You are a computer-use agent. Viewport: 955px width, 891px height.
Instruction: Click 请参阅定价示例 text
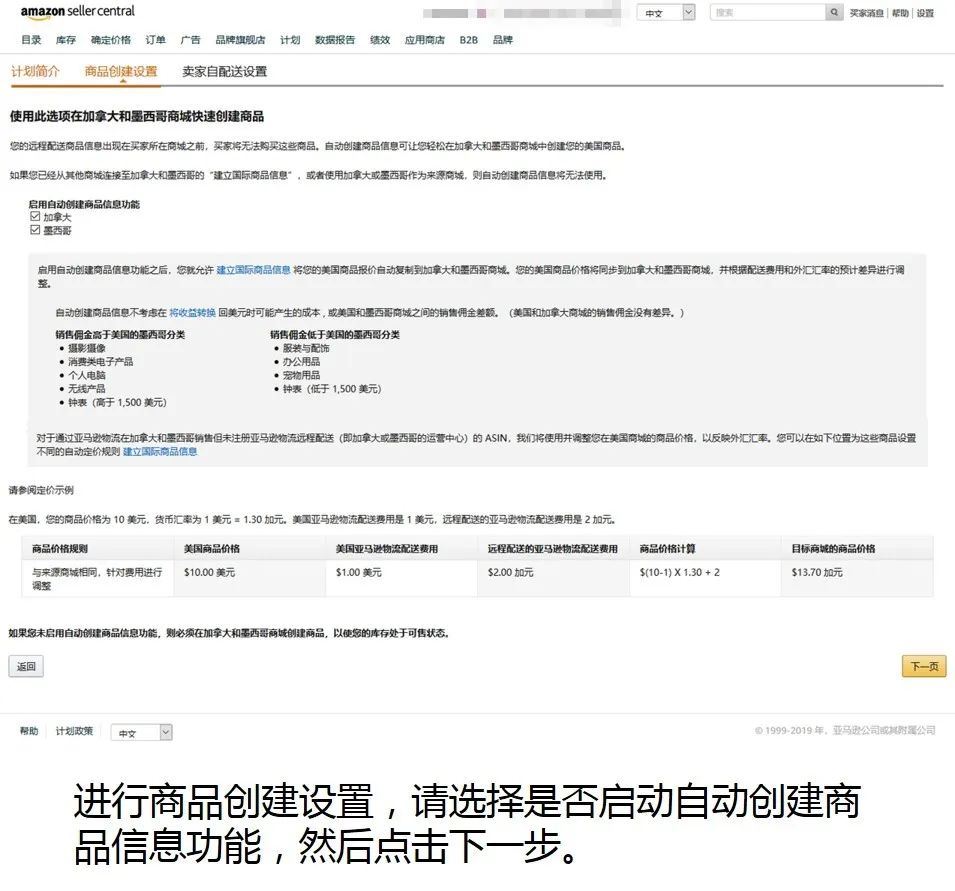pyautogui.click(x=41, y=490)
